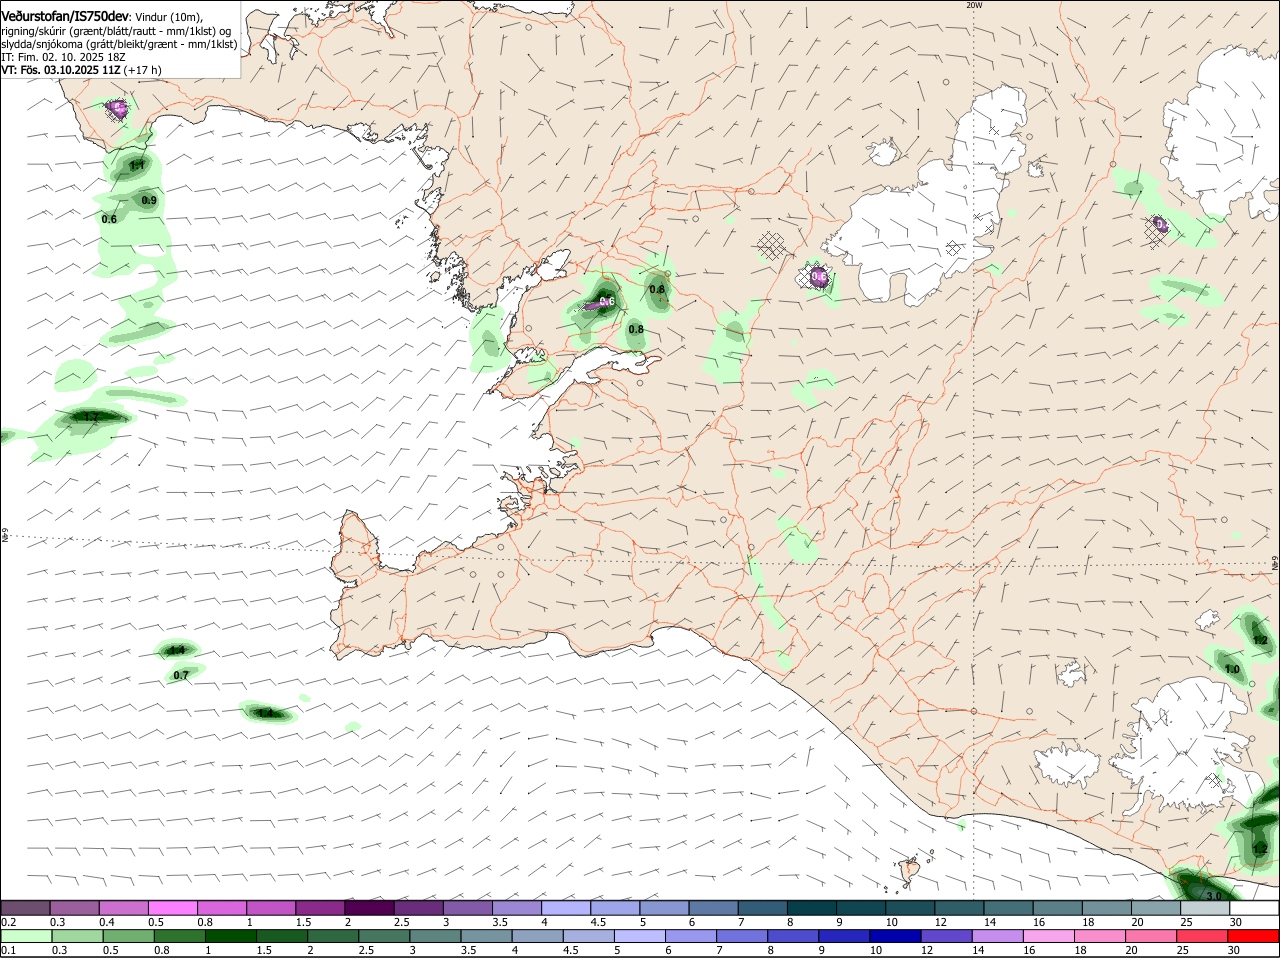
Task: Select the darkest green lower swatch between 1 and 1.5
Action: pyautogui.click(x=230, y=936)
